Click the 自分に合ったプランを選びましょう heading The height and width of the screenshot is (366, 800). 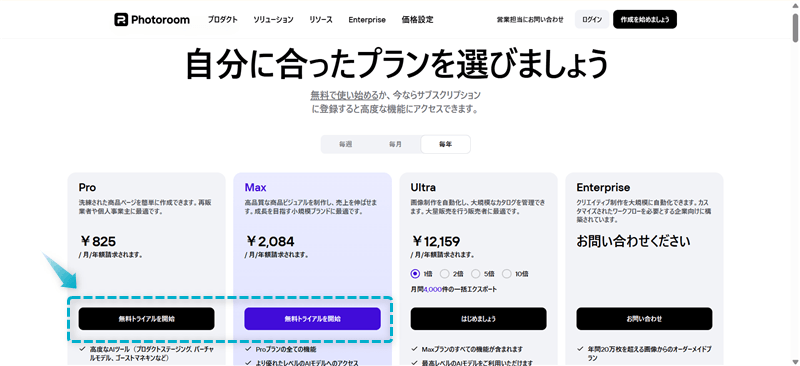pyautogui.click(x=397, y=64)
